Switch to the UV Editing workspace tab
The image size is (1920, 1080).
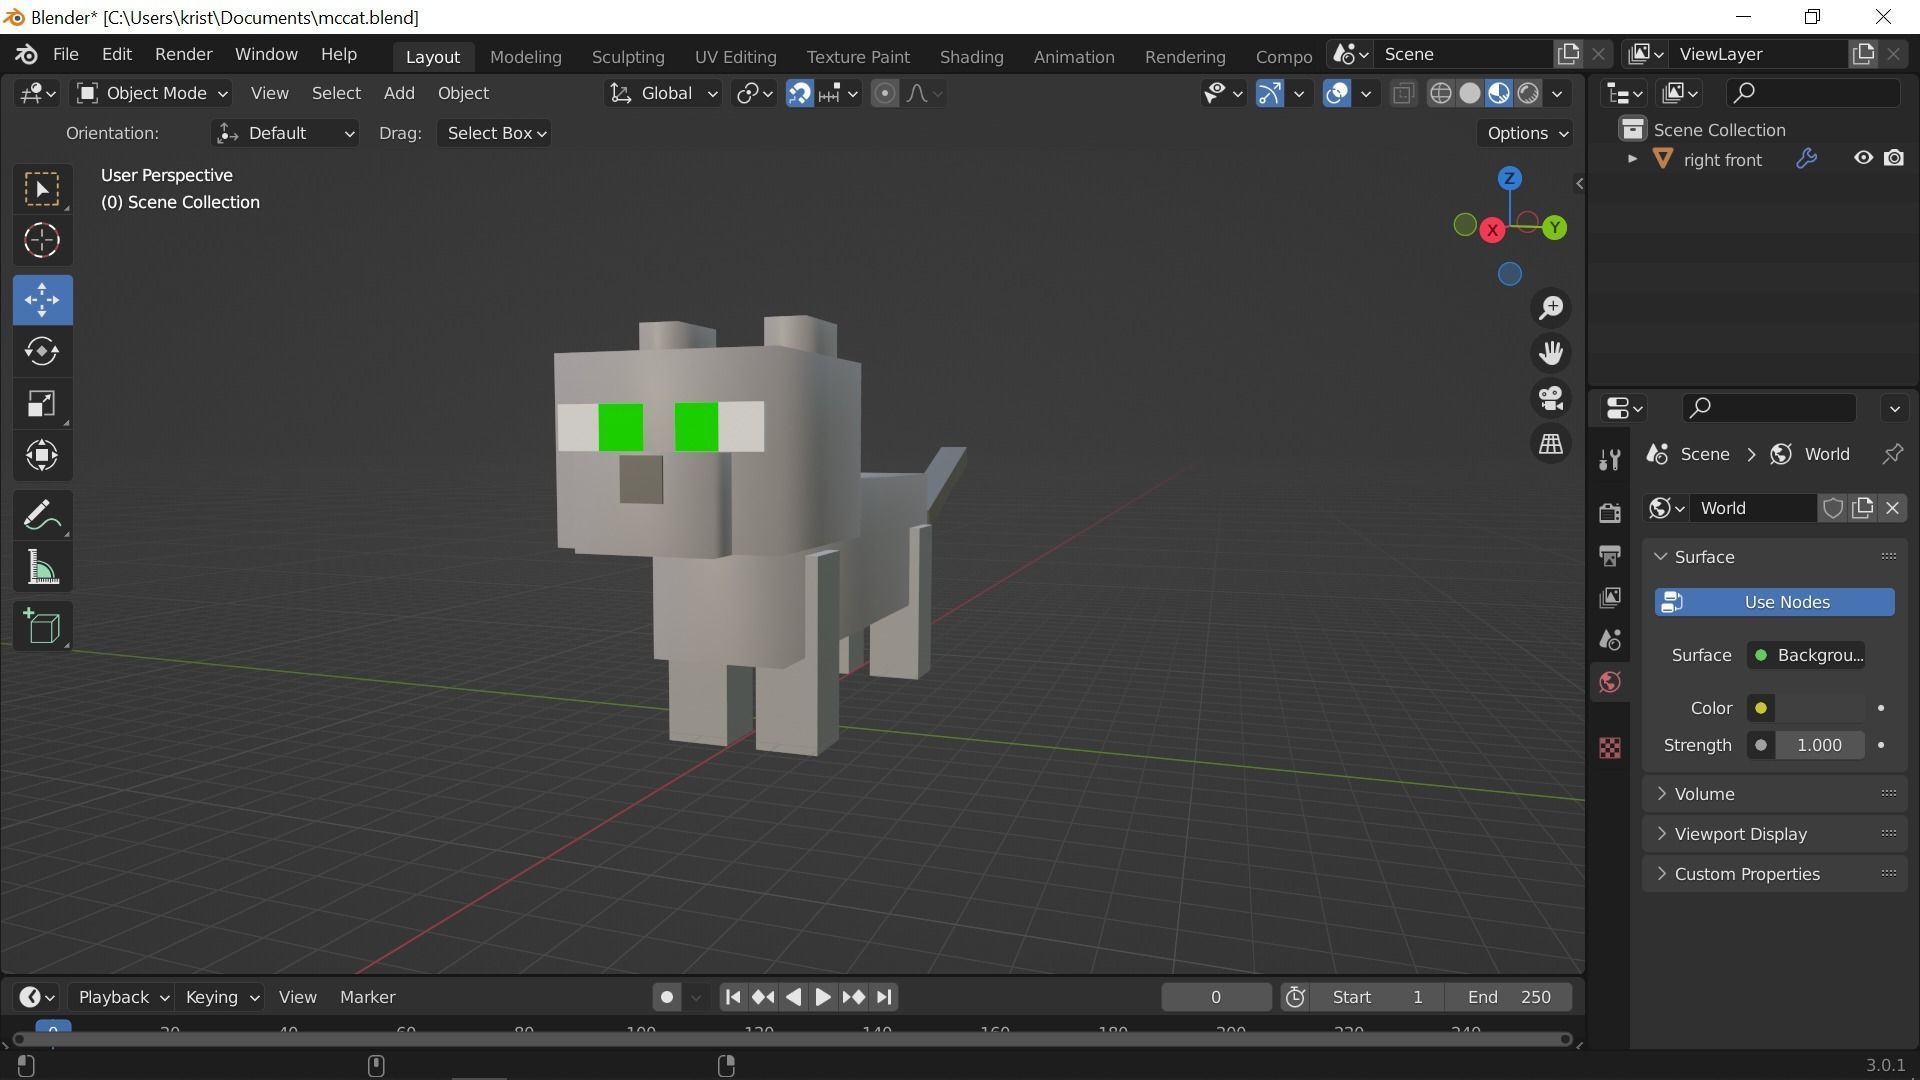coord(735,57)
